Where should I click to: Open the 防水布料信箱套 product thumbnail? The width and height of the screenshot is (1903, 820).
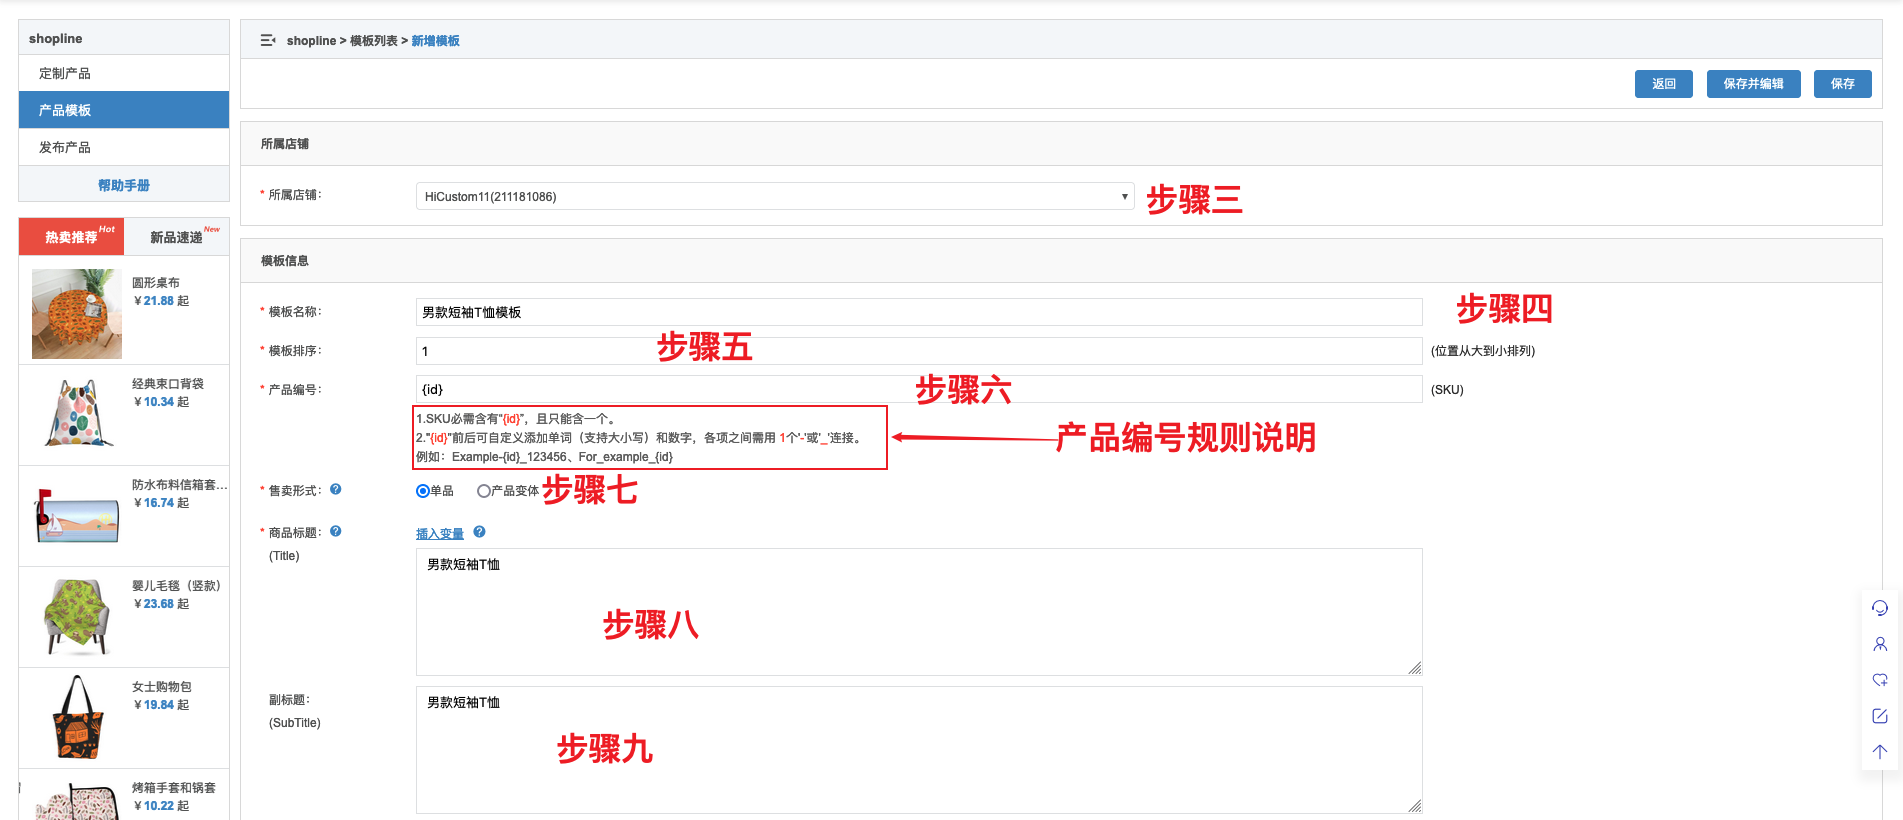(x=77, y=515)
